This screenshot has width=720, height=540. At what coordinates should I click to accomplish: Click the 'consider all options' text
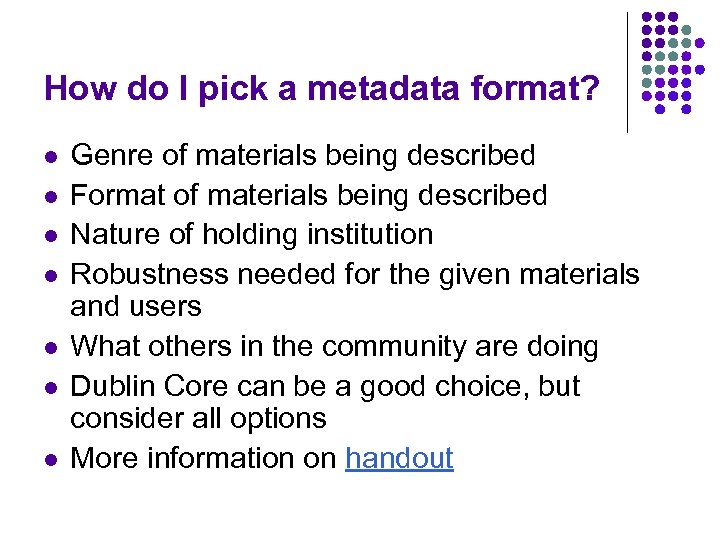(199, 419)
